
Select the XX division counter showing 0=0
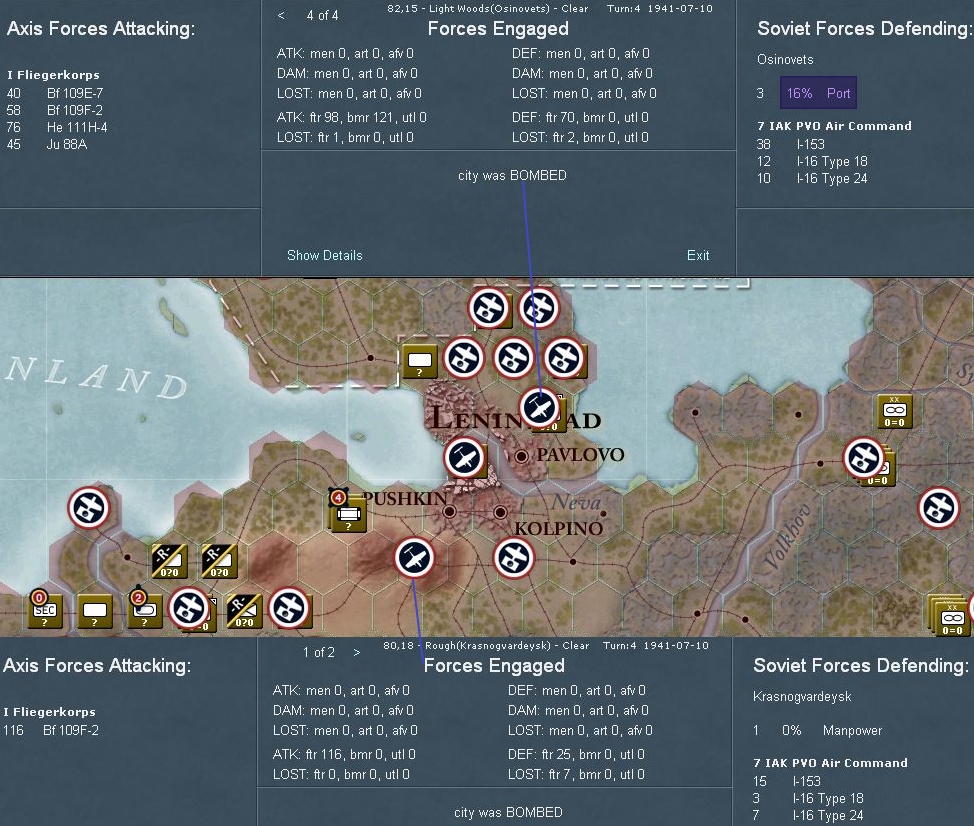click(x=894, y=411)
